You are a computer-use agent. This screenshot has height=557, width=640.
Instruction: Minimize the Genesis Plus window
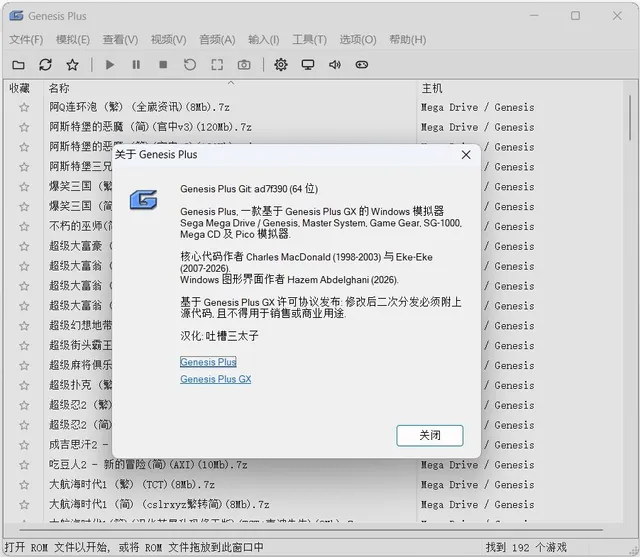pos(534,16)
